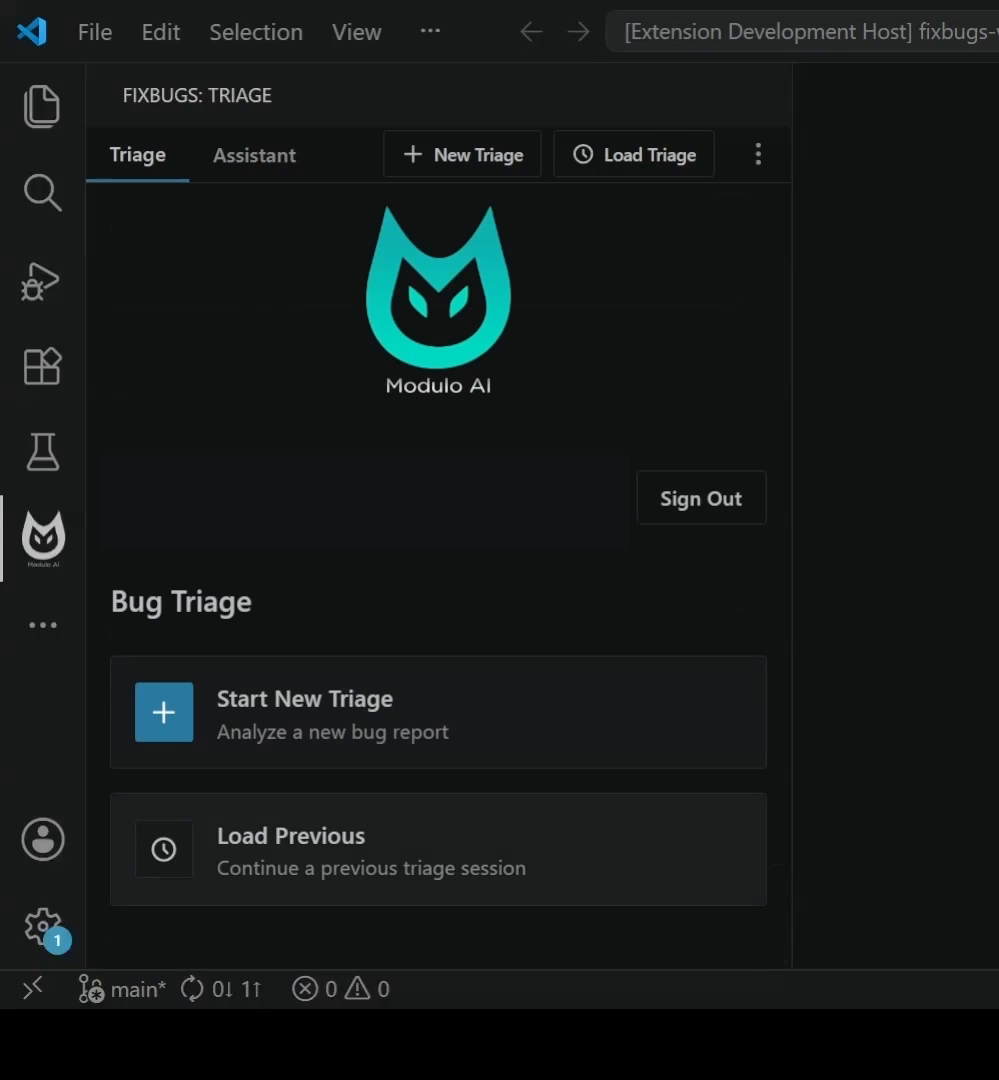Click 'Continue a previous triage session' text
Image resolution: width=999 pixels, height=1080 pixels.
click(x=371, y=868)
